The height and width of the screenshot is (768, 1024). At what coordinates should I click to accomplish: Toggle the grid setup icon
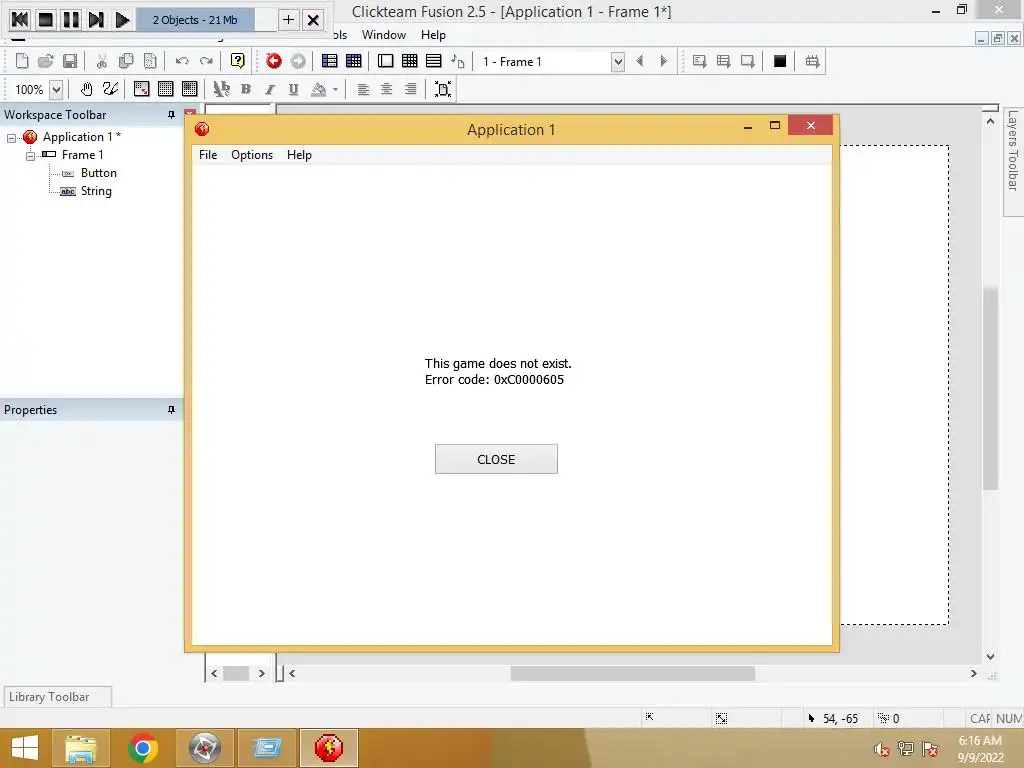point(141,89)
